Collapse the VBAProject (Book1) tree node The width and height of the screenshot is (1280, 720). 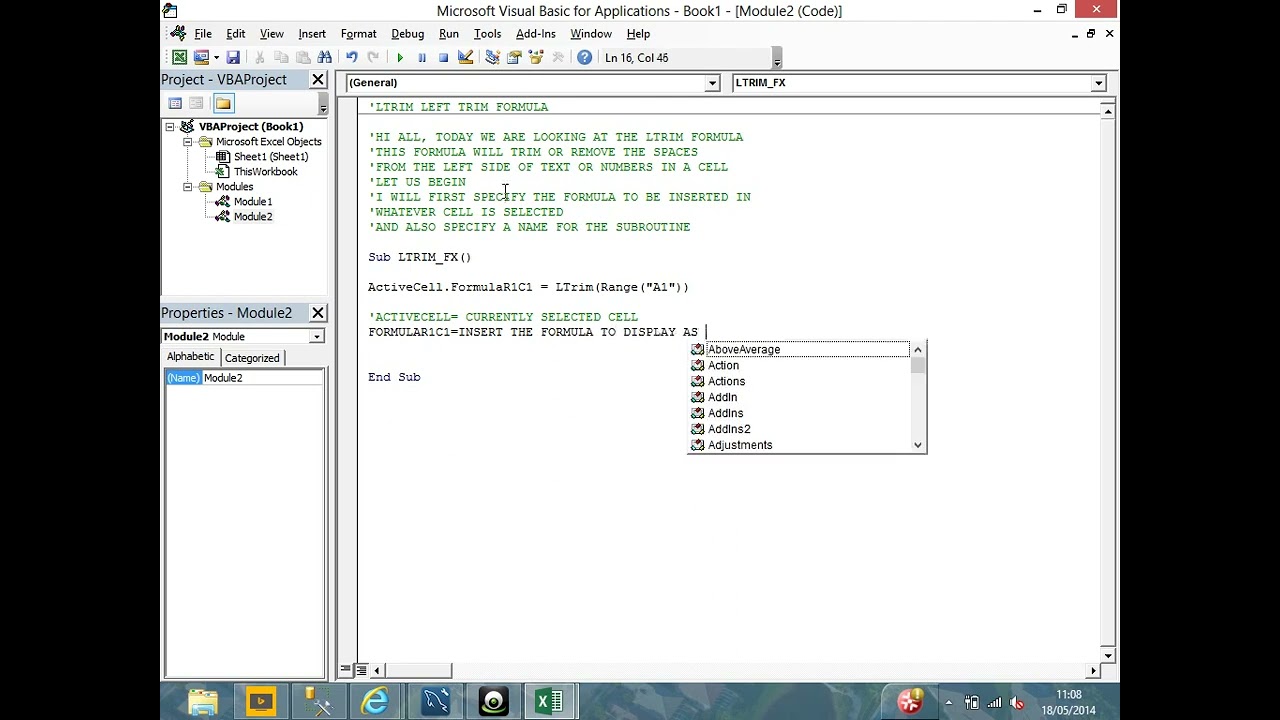point(170,127)
